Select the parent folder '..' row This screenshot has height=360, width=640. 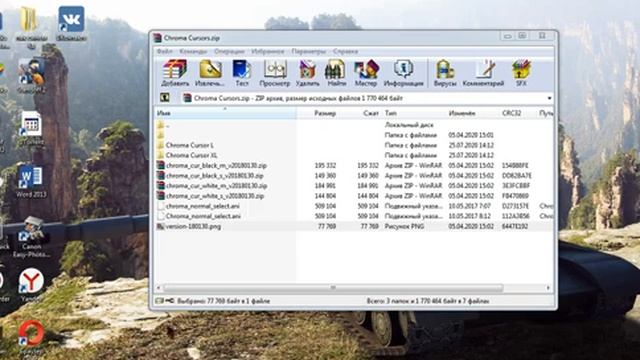353,125
